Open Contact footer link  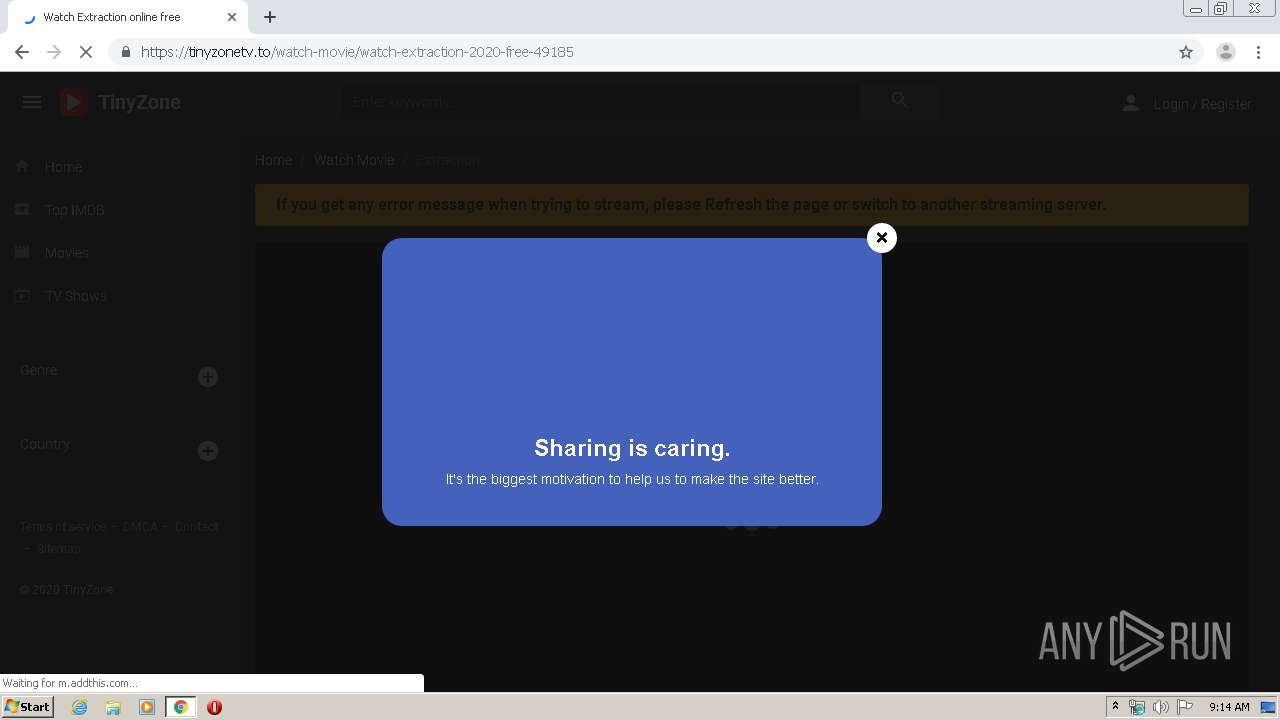[196, 527]
